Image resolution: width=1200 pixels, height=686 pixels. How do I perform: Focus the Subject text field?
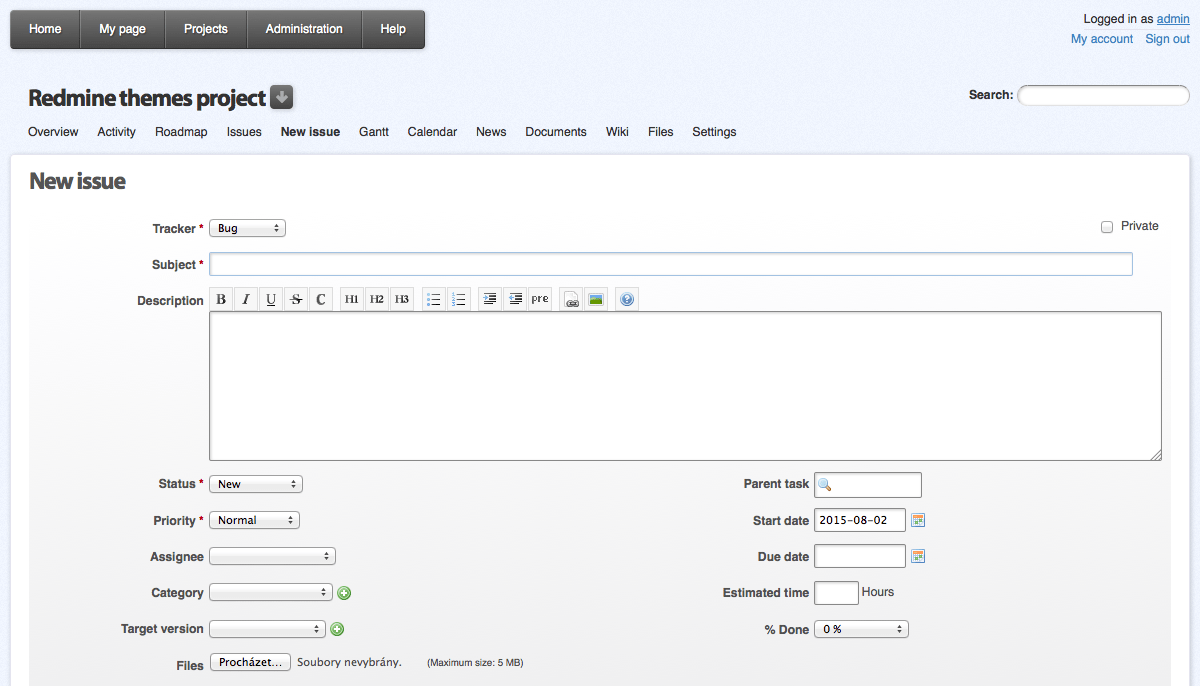671,264
